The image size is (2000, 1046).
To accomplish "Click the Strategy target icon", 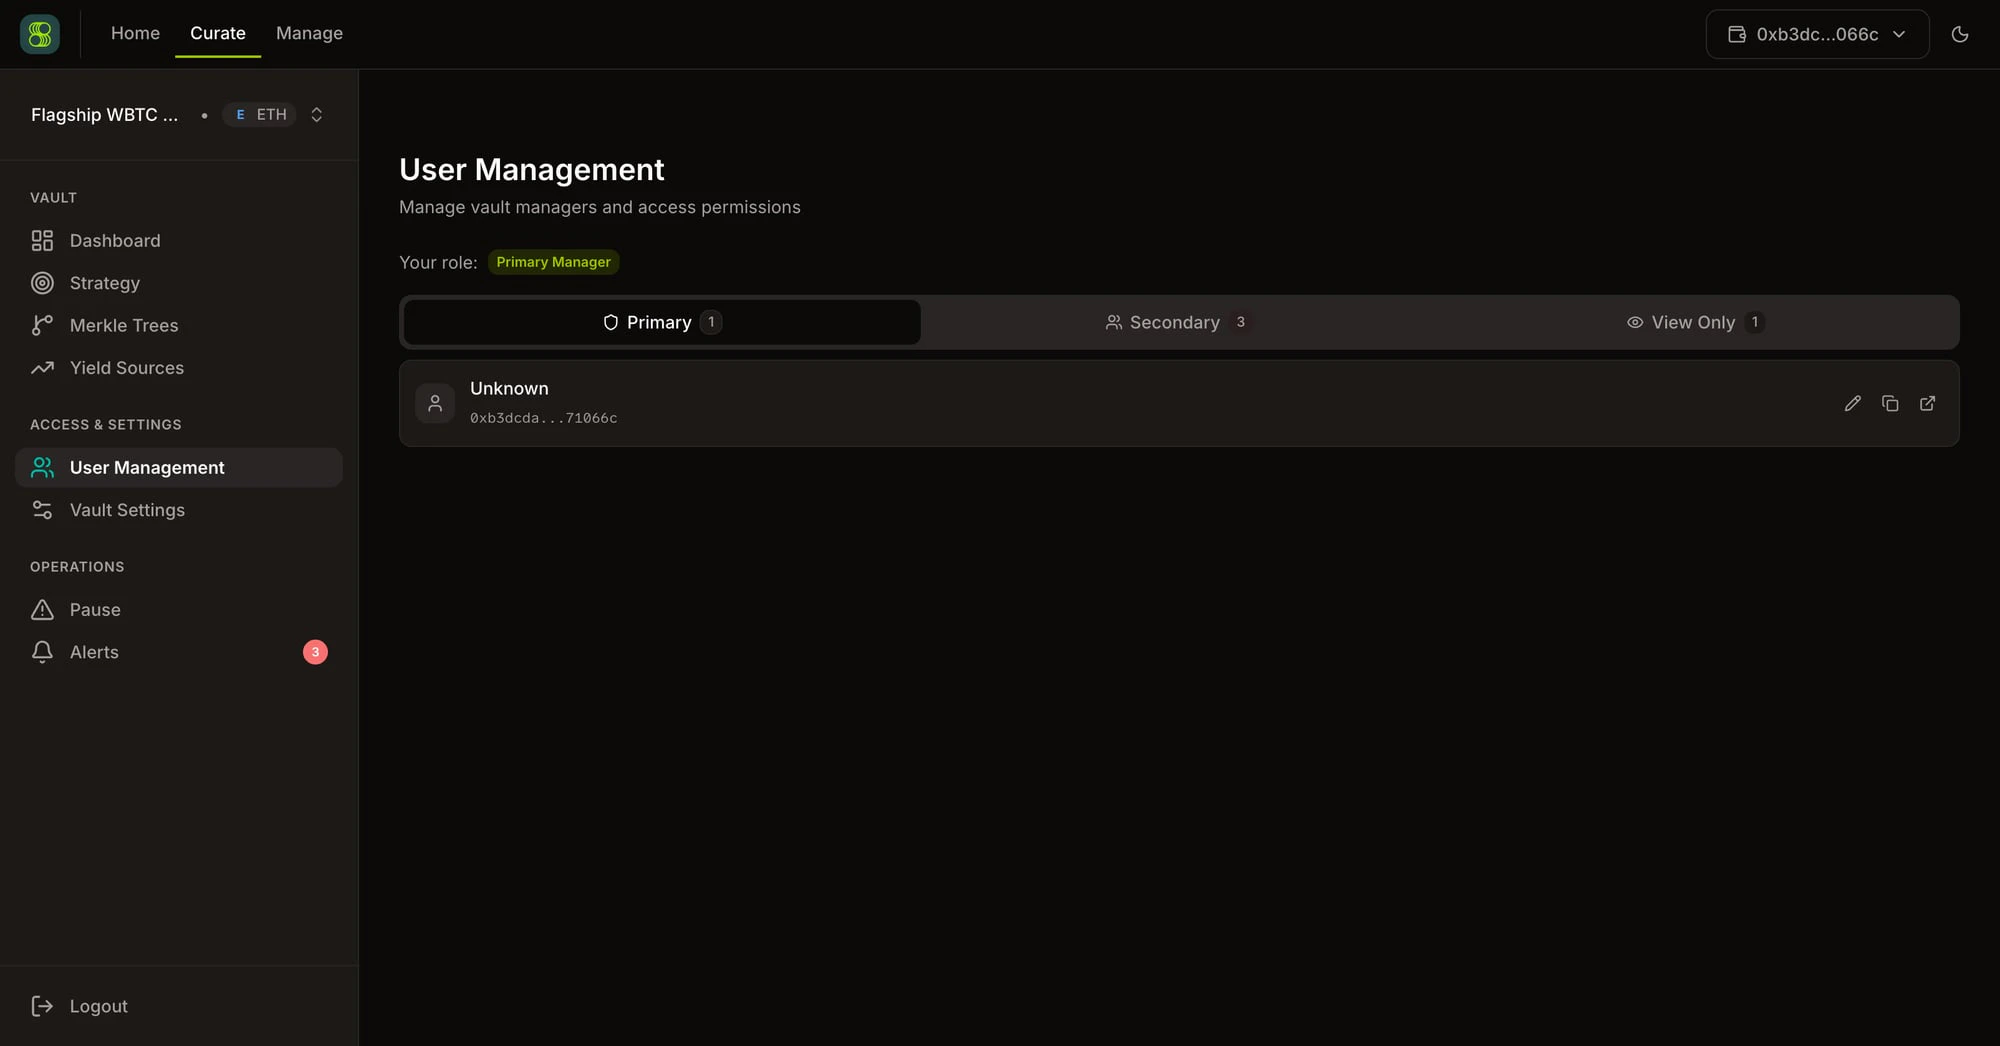I will pyautogui.click(x=42, y=283).
